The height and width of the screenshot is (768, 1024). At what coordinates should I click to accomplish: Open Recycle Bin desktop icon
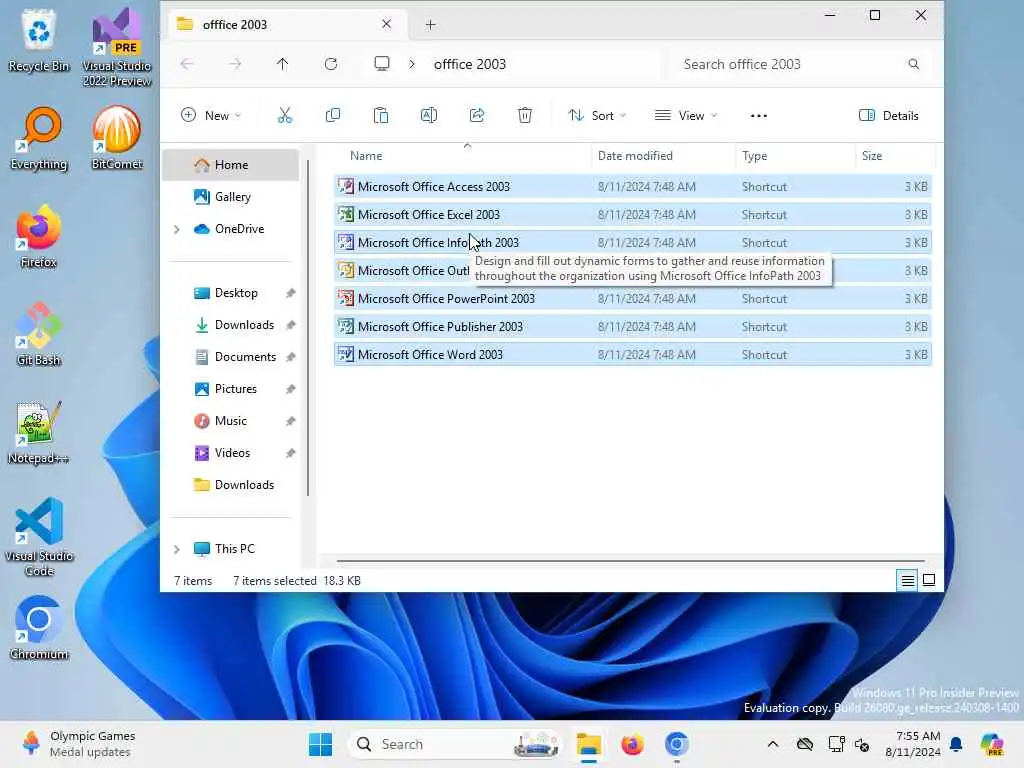click(x=39, y=40)
